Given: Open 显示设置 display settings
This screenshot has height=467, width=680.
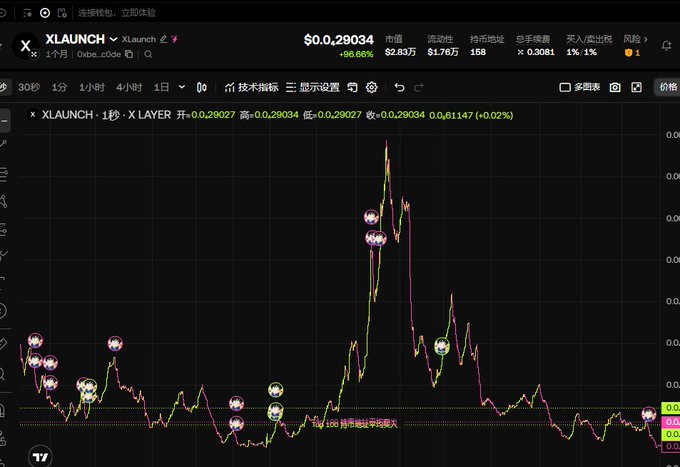Looking at the screenshot, I should click(x=313, y=88).
